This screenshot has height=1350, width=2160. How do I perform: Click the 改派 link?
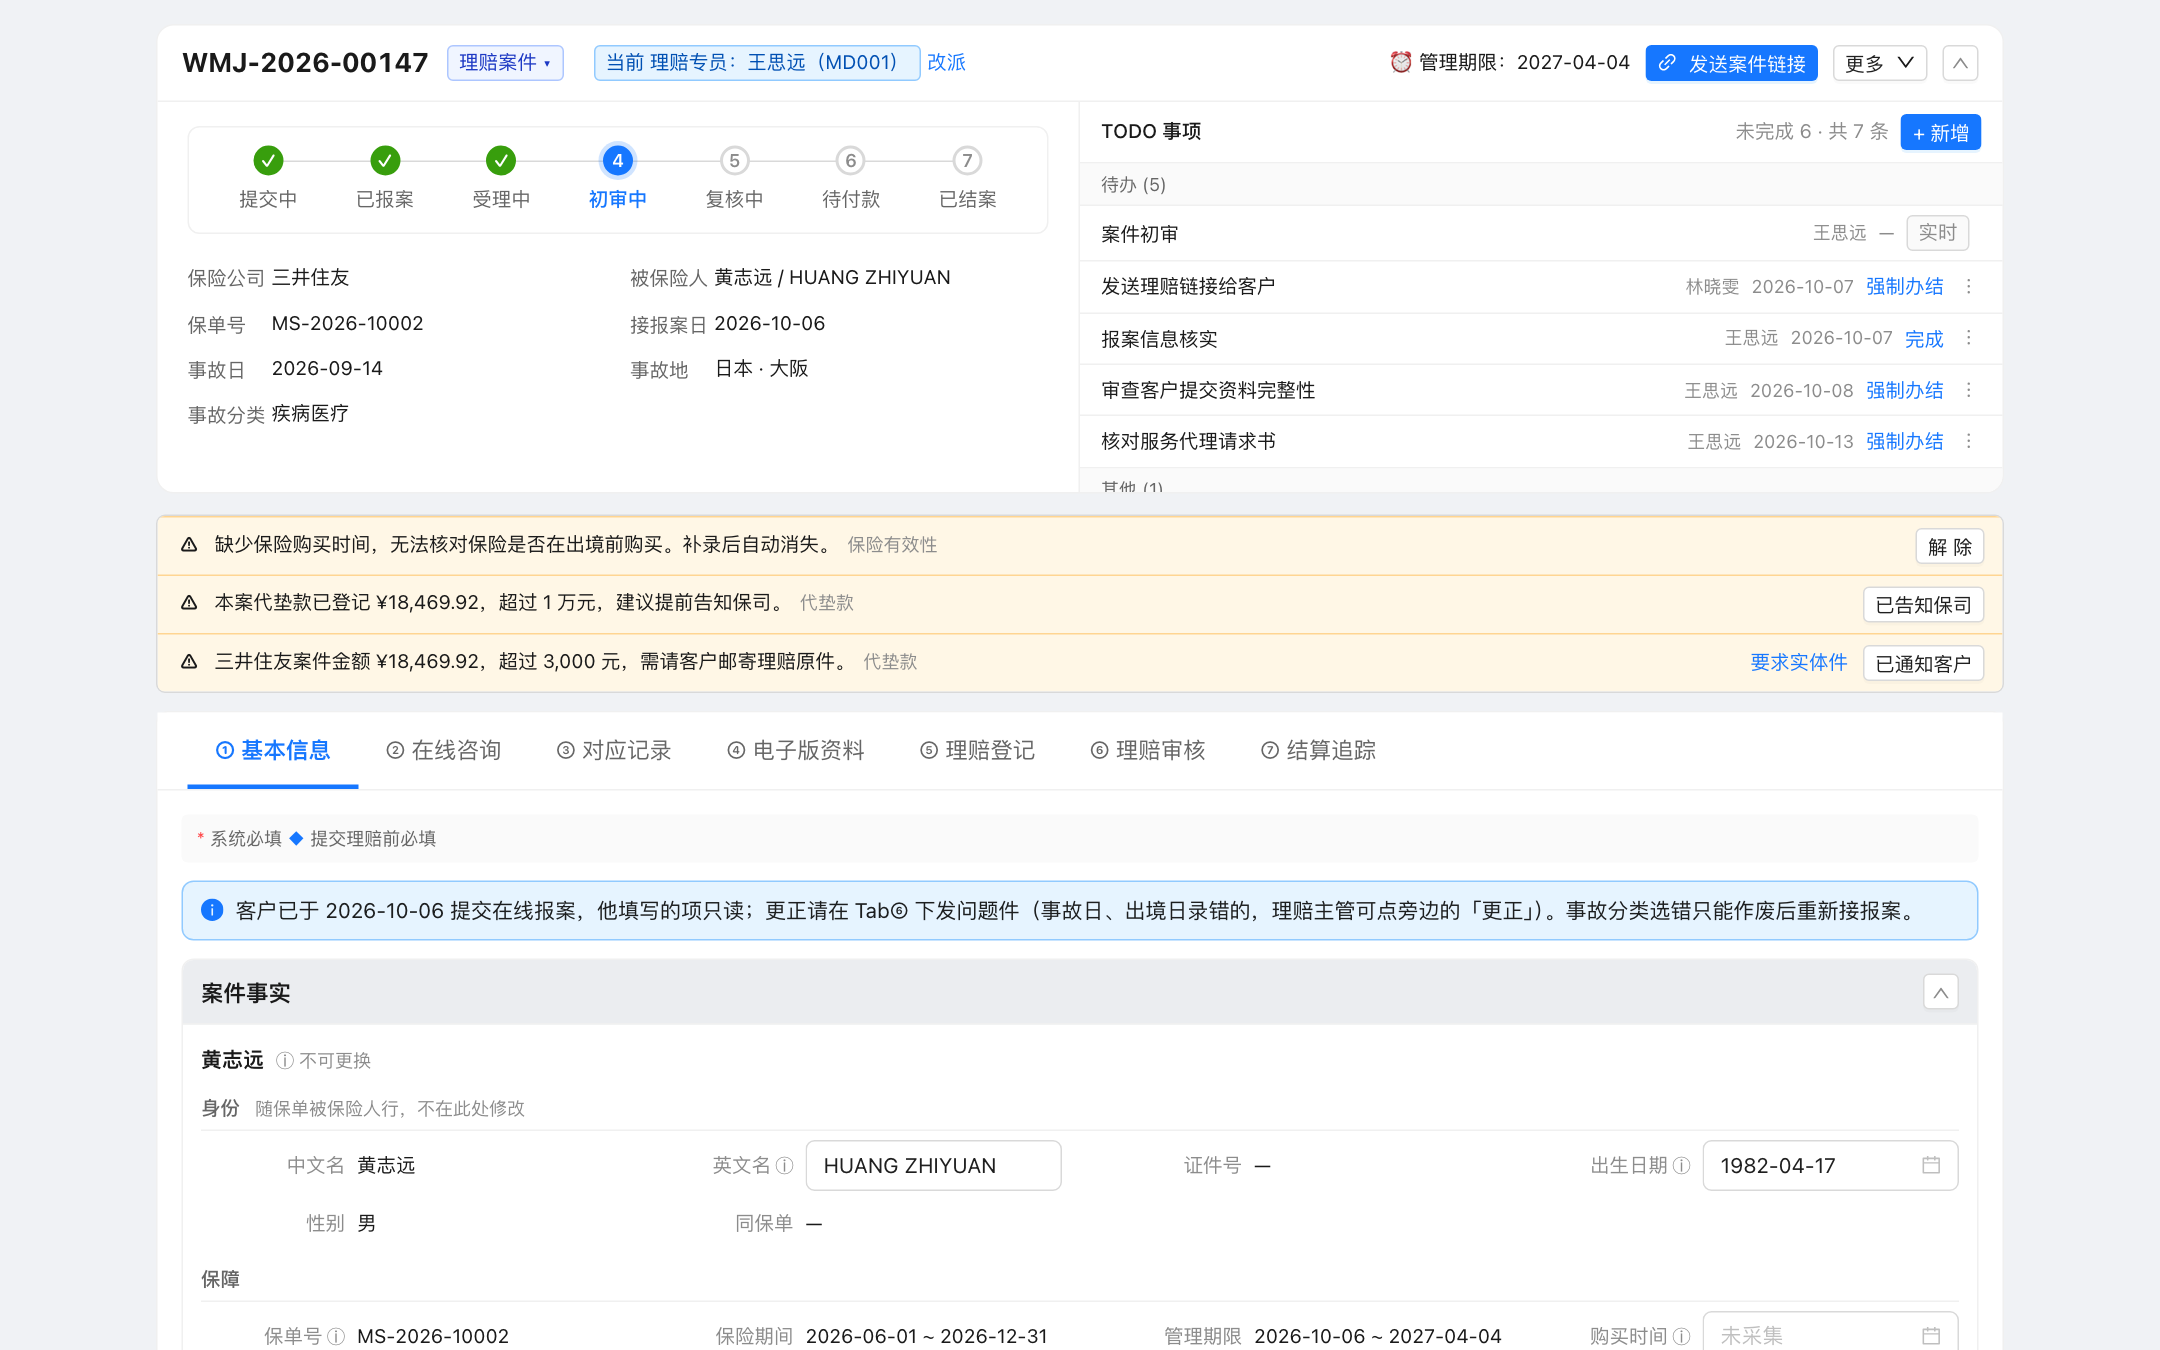[x=946, y=62]
